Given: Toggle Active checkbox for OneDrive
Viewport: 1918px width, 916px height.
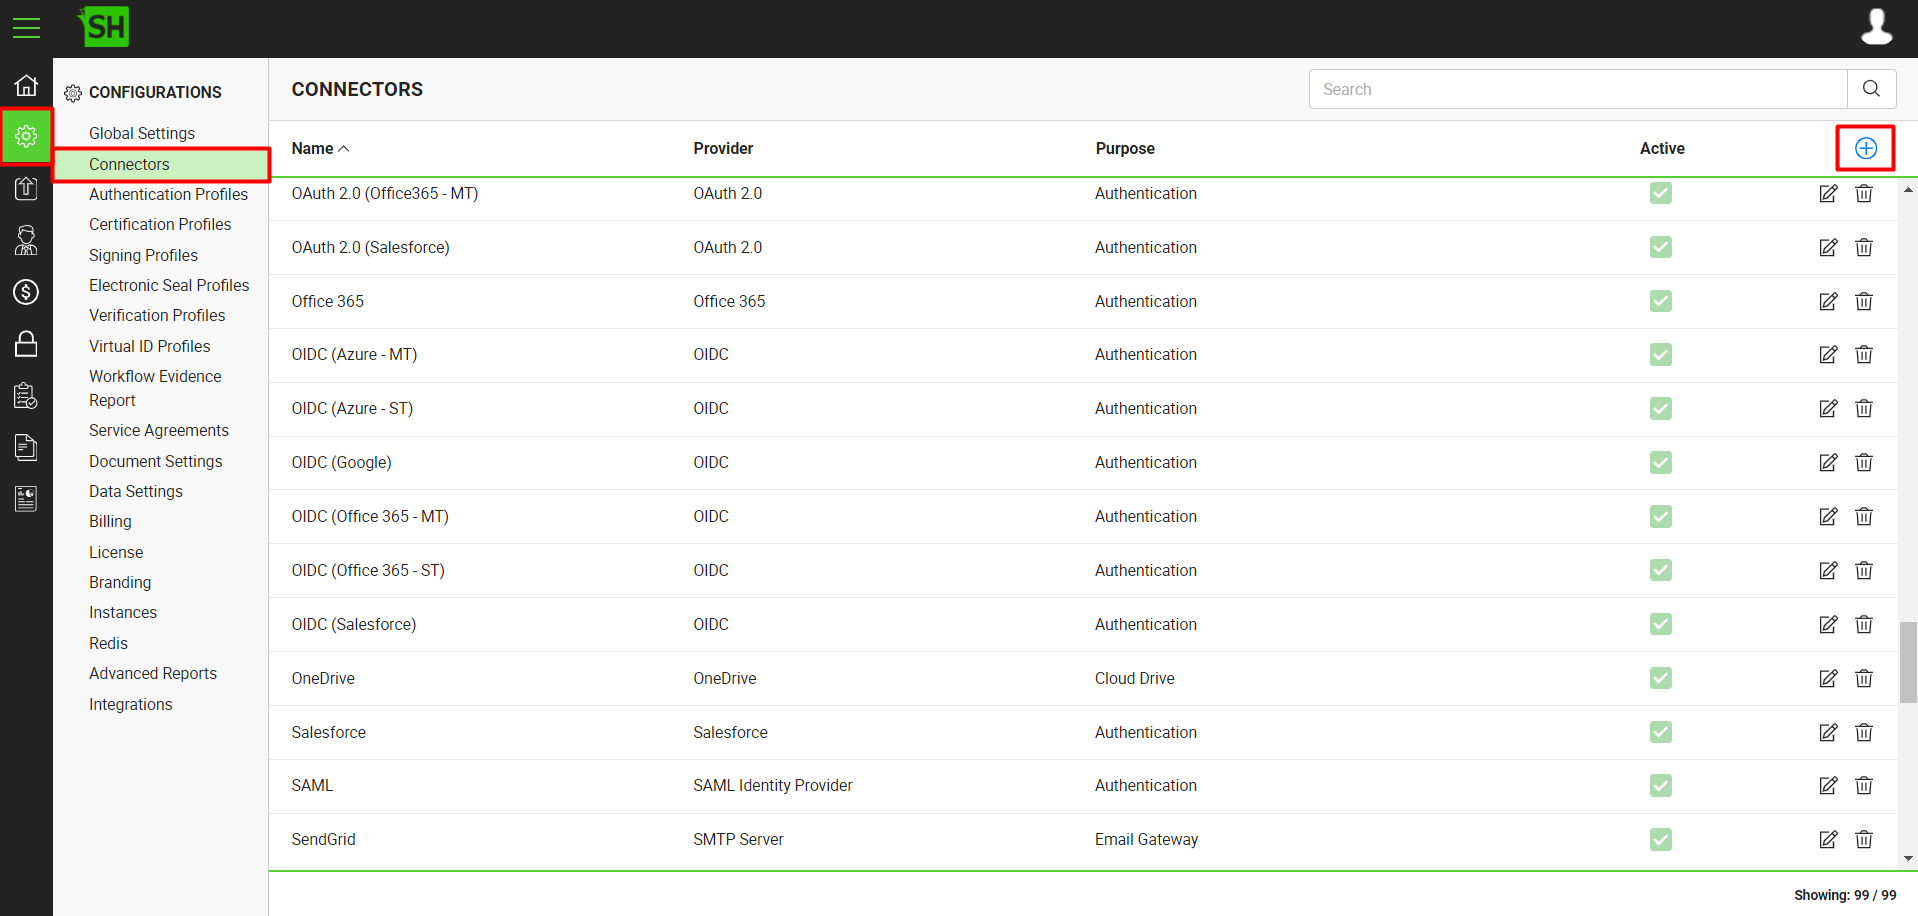Looking at the screenshot, I should coord(1661,678).
